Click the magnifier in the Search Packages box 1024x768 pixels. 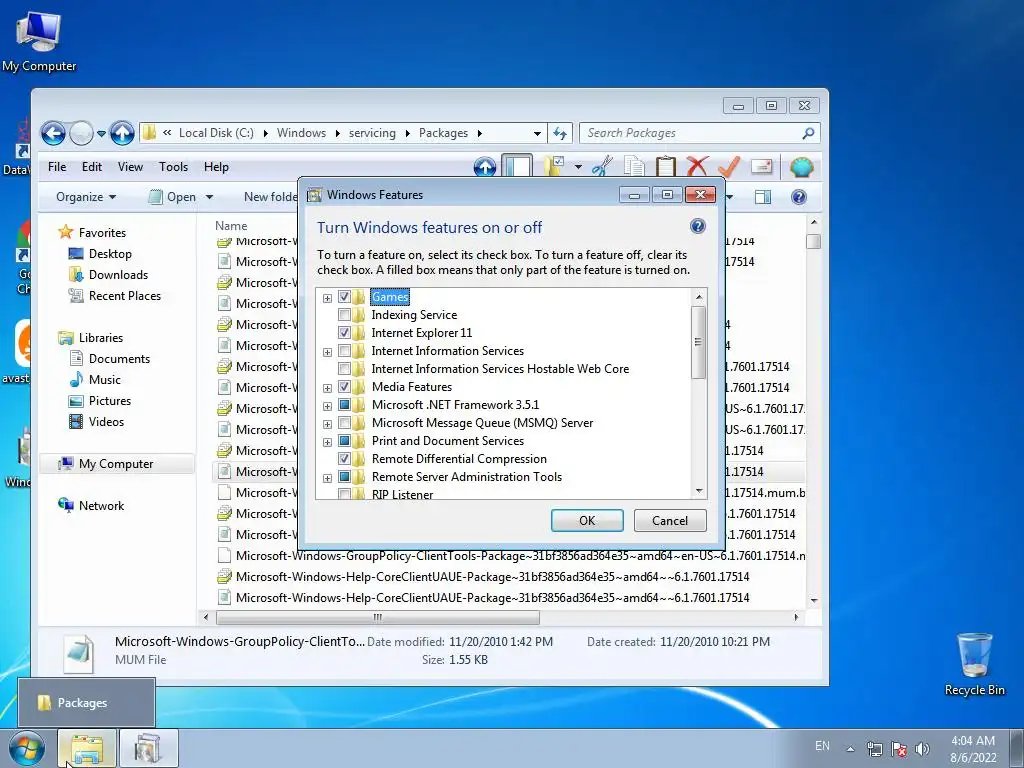tap(808, 133)
